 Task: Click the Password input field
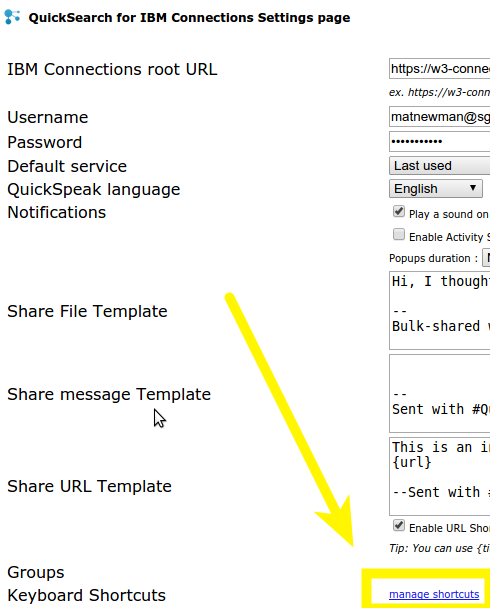(440, 141)
